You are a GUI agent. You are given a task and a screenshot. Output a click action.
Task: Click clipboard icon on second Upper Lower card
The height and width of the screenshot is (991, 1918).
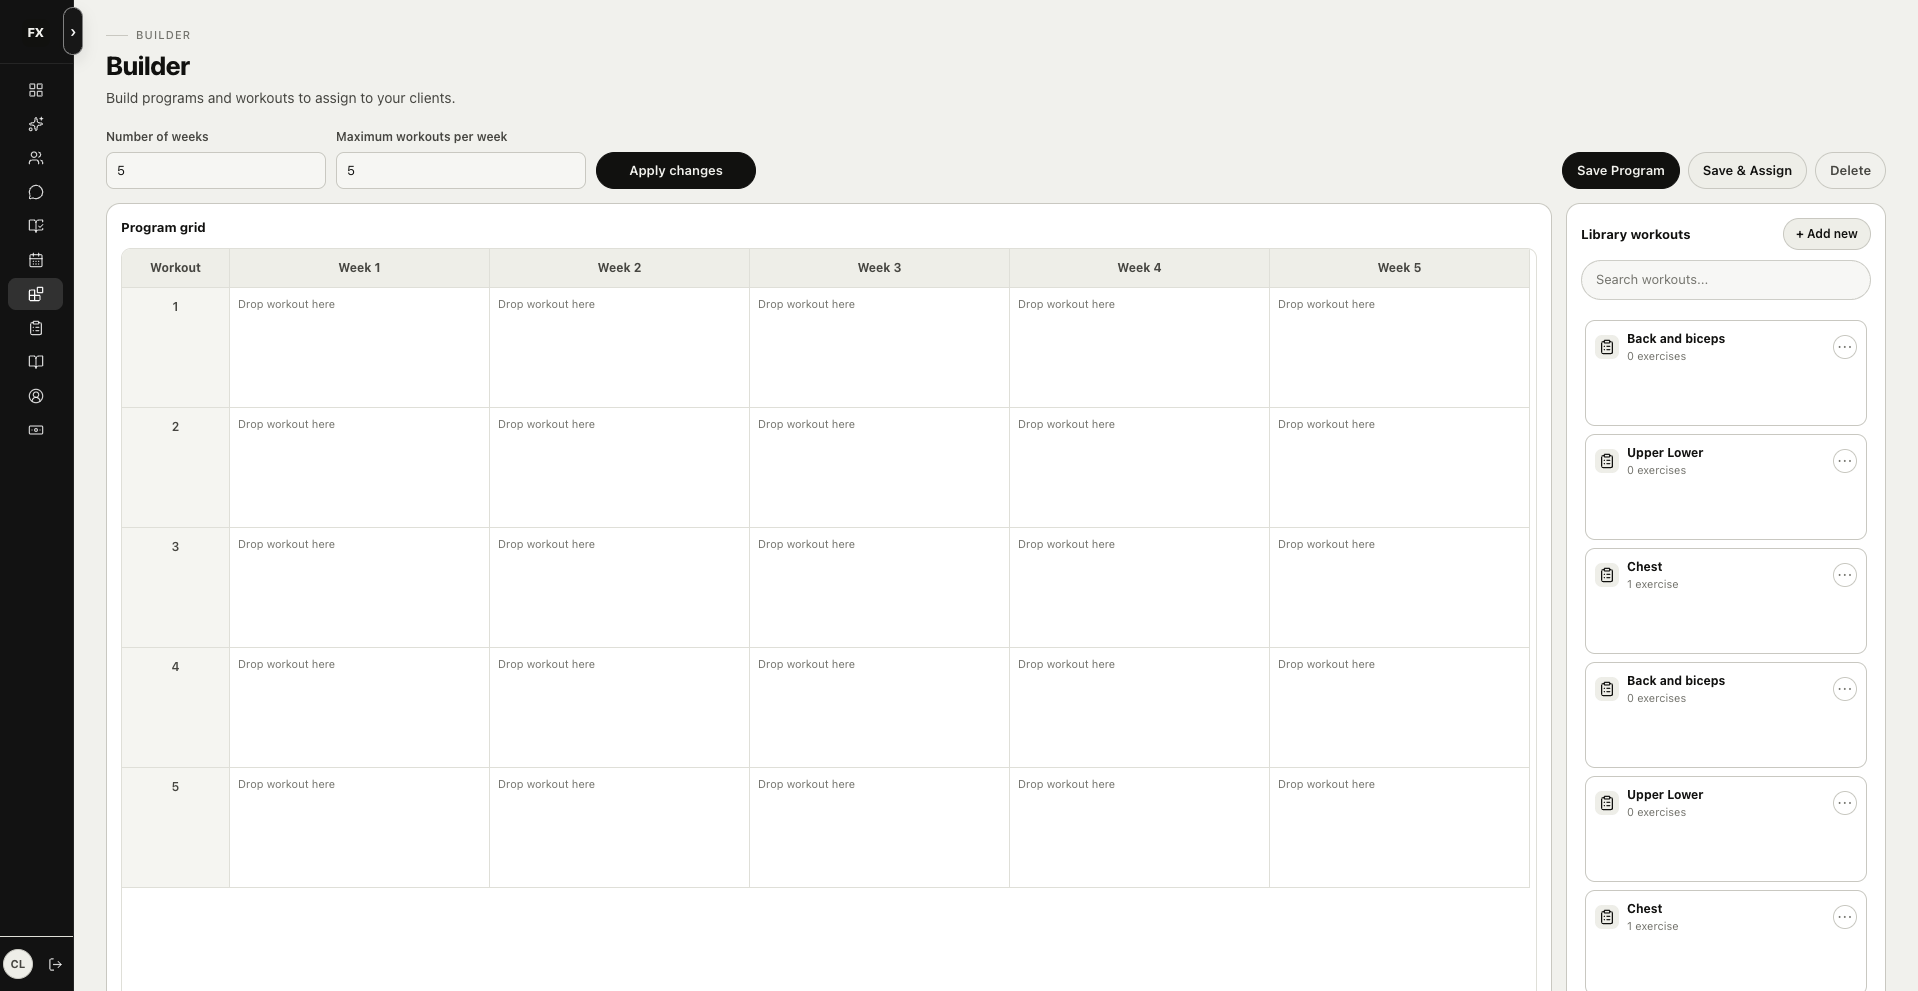[x=1607, y=803]
